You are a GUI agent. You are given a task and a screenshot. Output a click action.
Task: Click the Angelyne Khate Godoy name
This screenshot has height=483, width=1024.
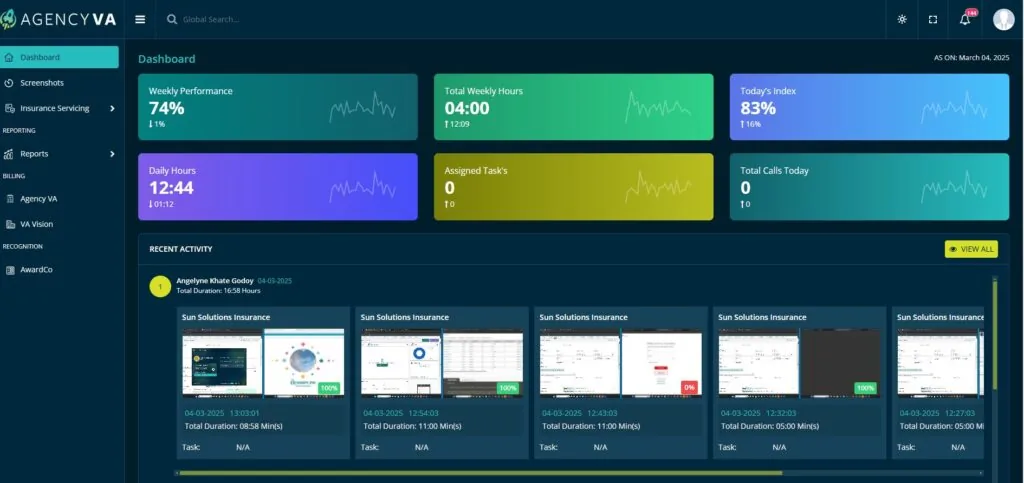coord(215,281)
